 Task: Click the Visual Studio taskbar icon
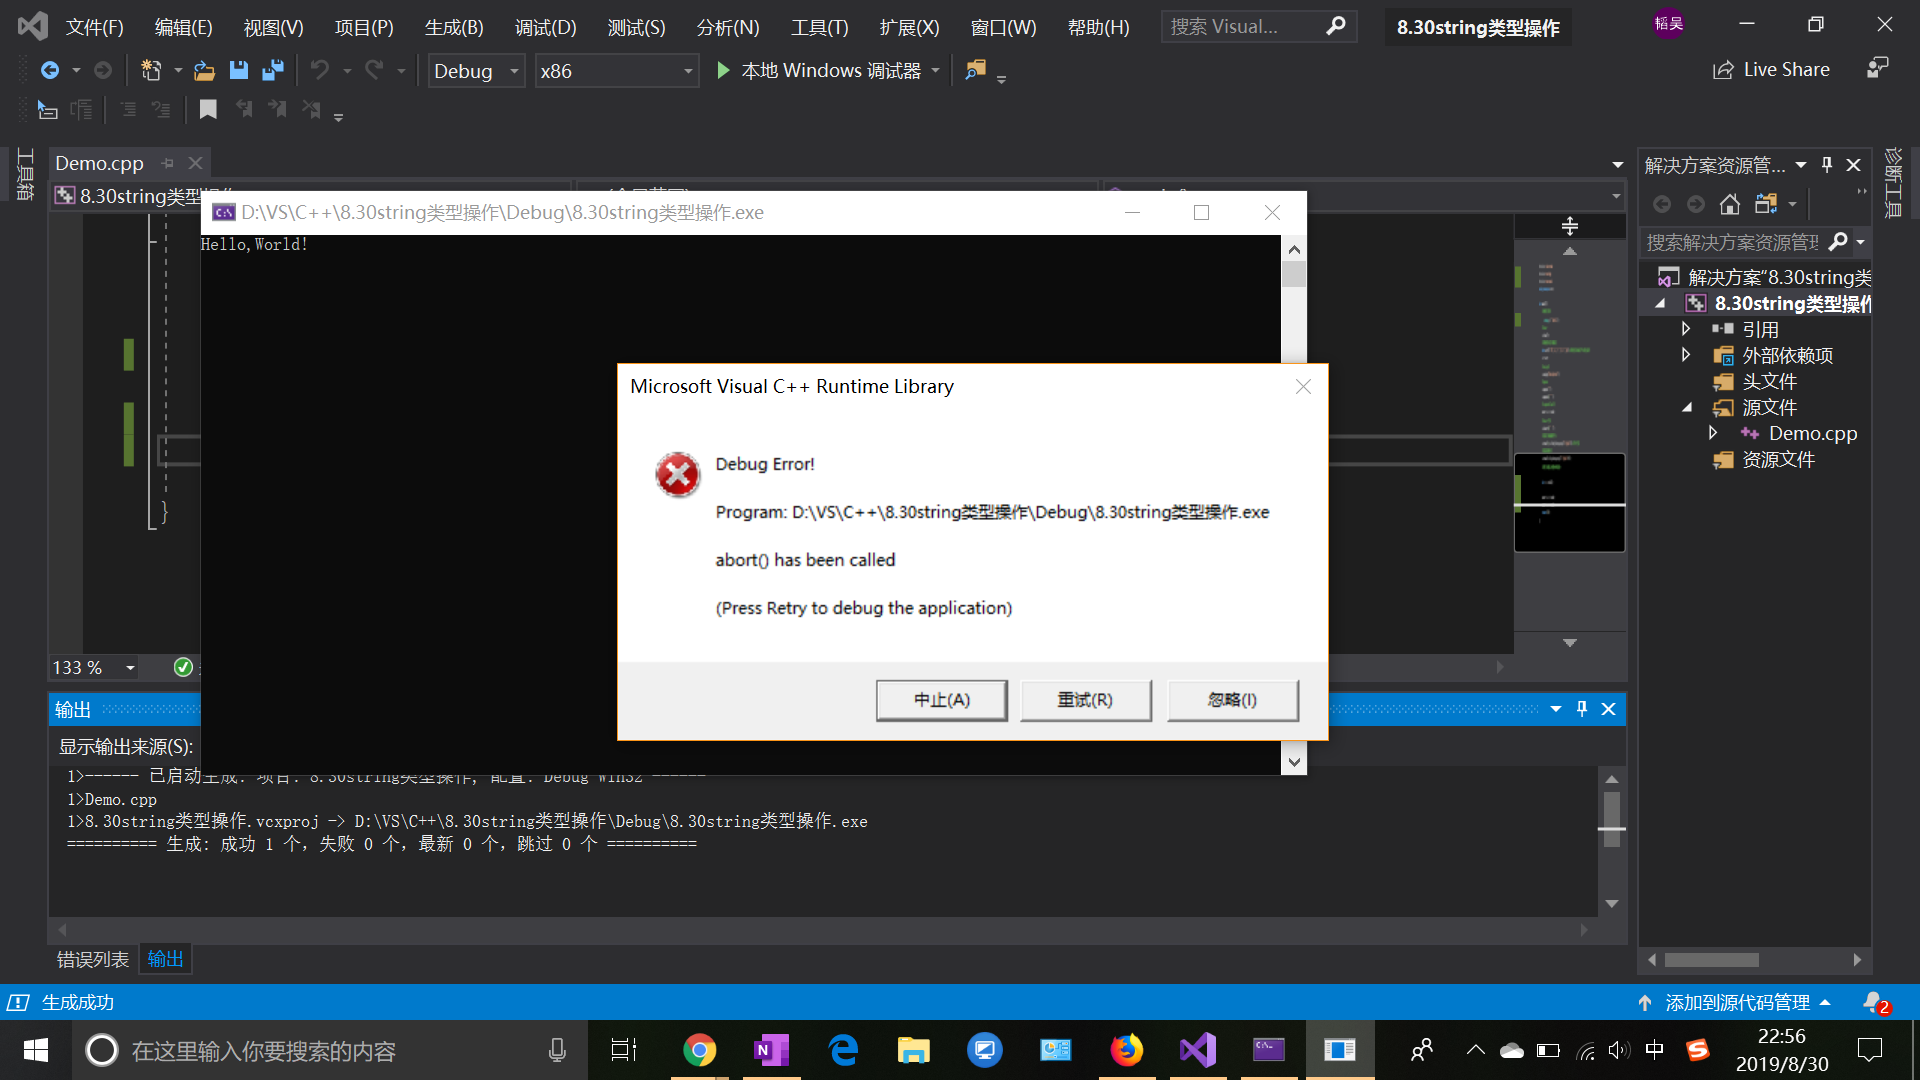1198,1050
